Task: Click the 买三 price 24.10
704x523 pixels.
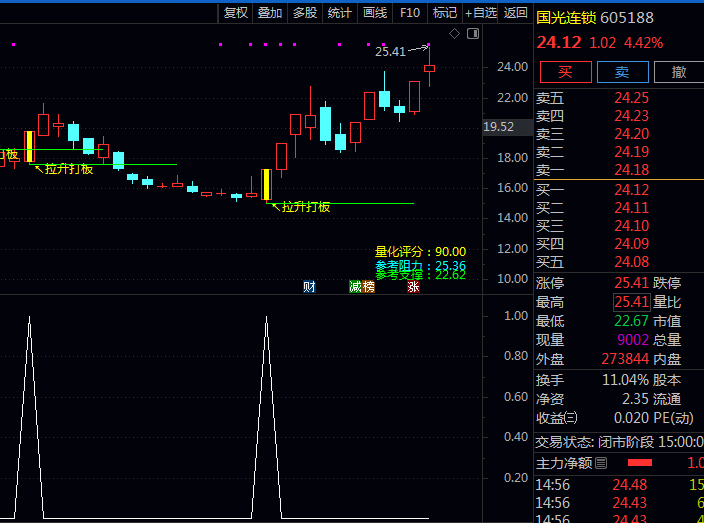Action: [x=632, y=226]
